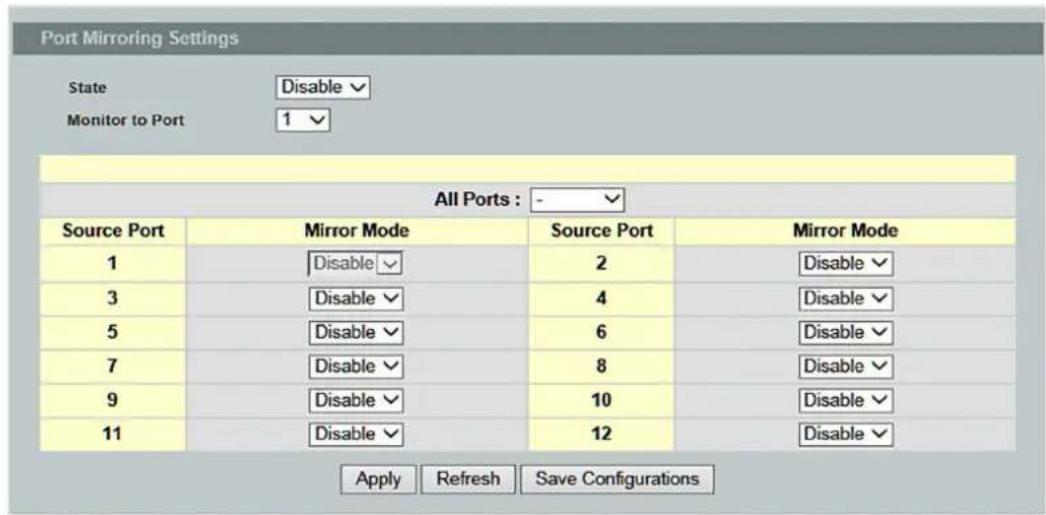
Task: Open Mirror Mode dropdown for port 1
Action: 356,264
